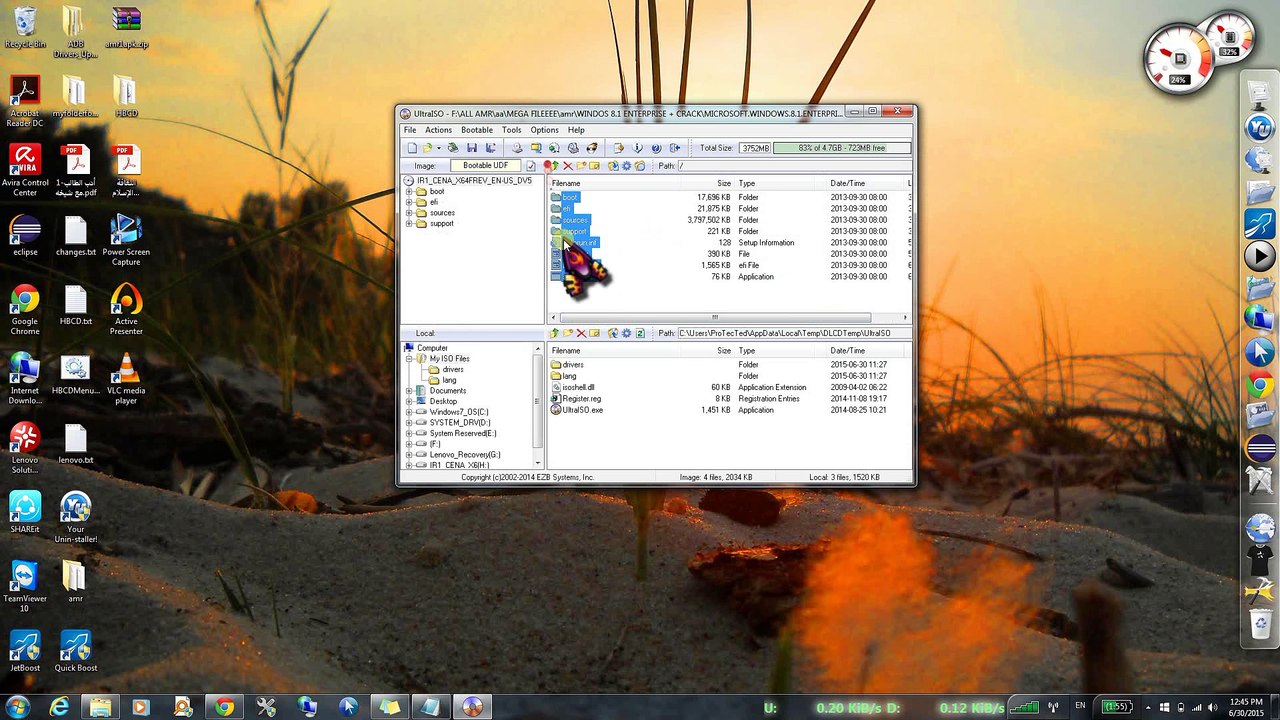Click the red X delete icon in Local toolbar
The width and height of the screenshot is (1280, 720).
coord(581,333)
